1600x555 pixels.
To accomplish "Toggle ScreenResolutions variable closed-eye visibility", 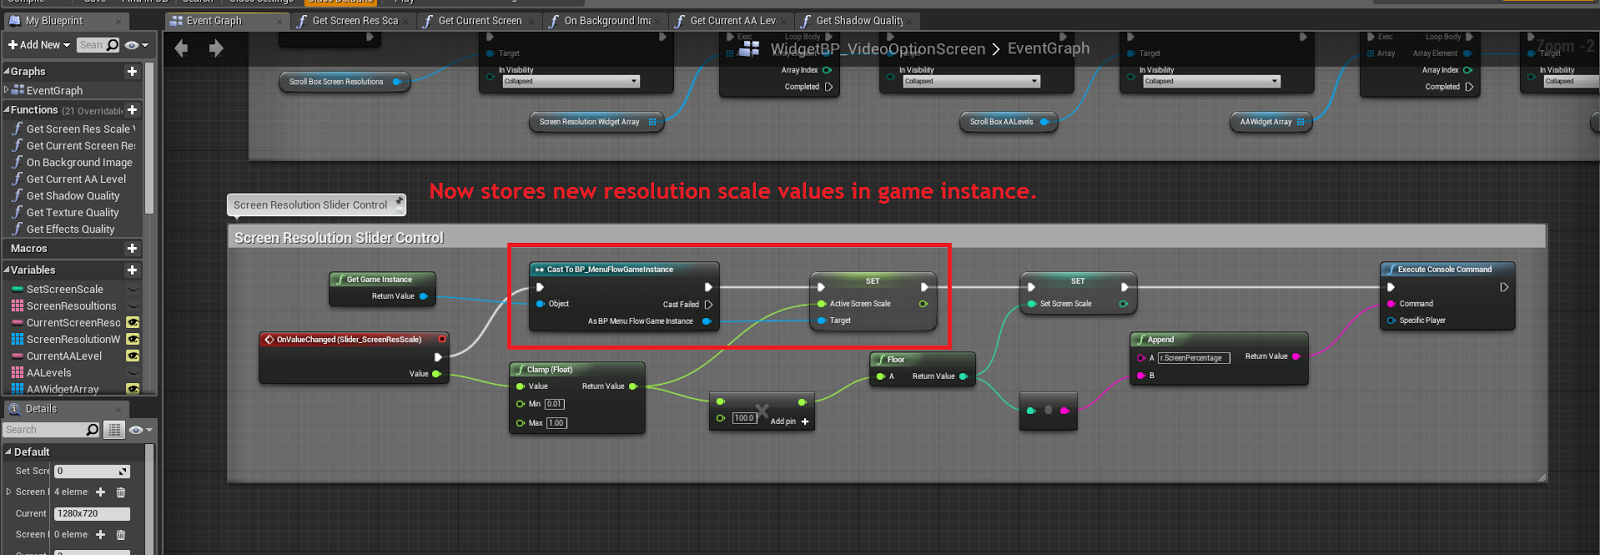I will 133,306.
